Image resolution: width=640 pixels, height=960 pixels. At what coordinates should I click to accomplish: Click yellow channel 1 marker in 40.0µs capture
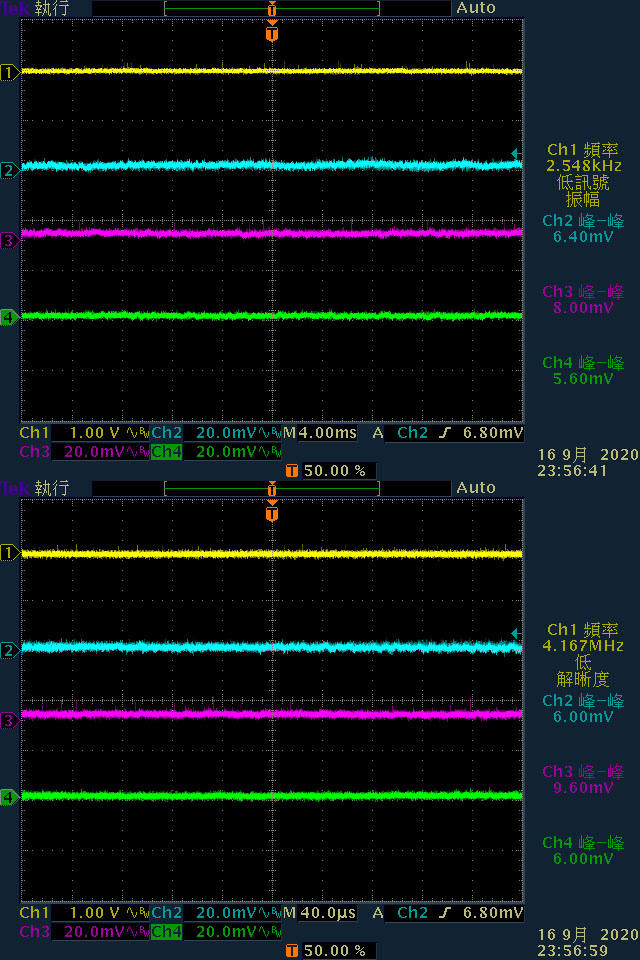tap(9, 553)
